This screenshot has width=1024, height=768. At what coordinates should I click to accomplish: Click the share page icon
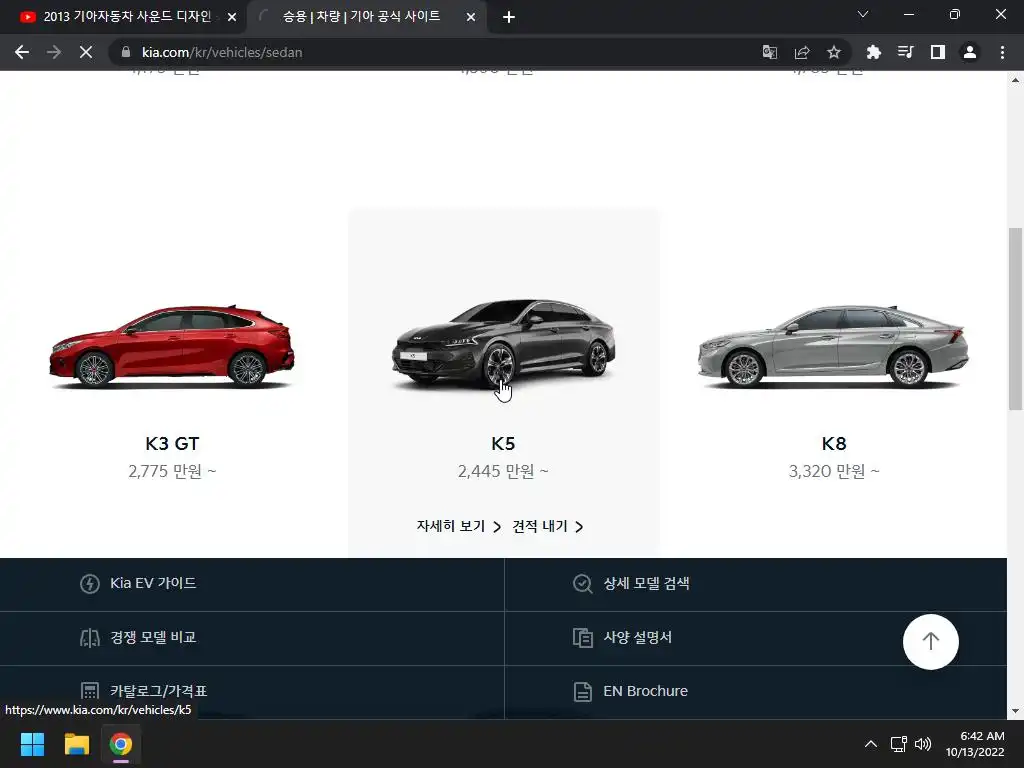[802, 52]
